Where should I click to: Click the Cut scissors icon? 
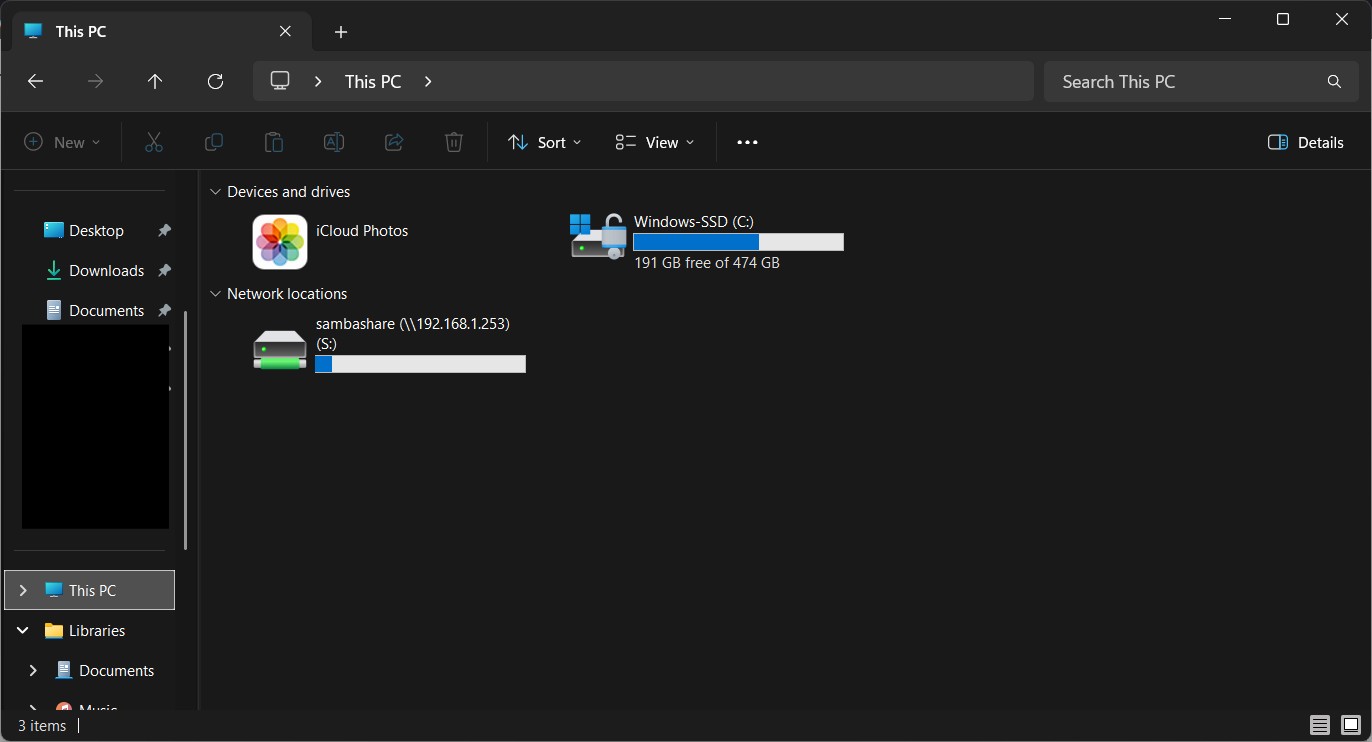coord(153,142)
